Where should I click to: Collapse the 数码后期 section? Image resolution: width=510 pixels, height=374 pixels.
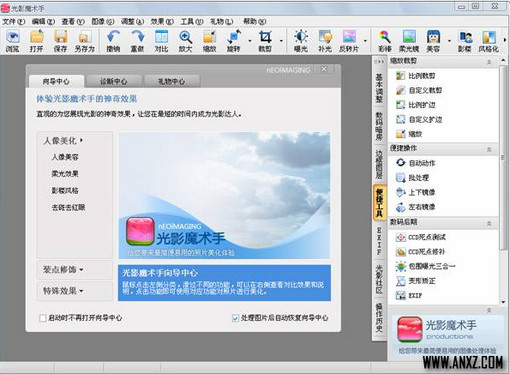pyautogui.click(x=489, y=223)
